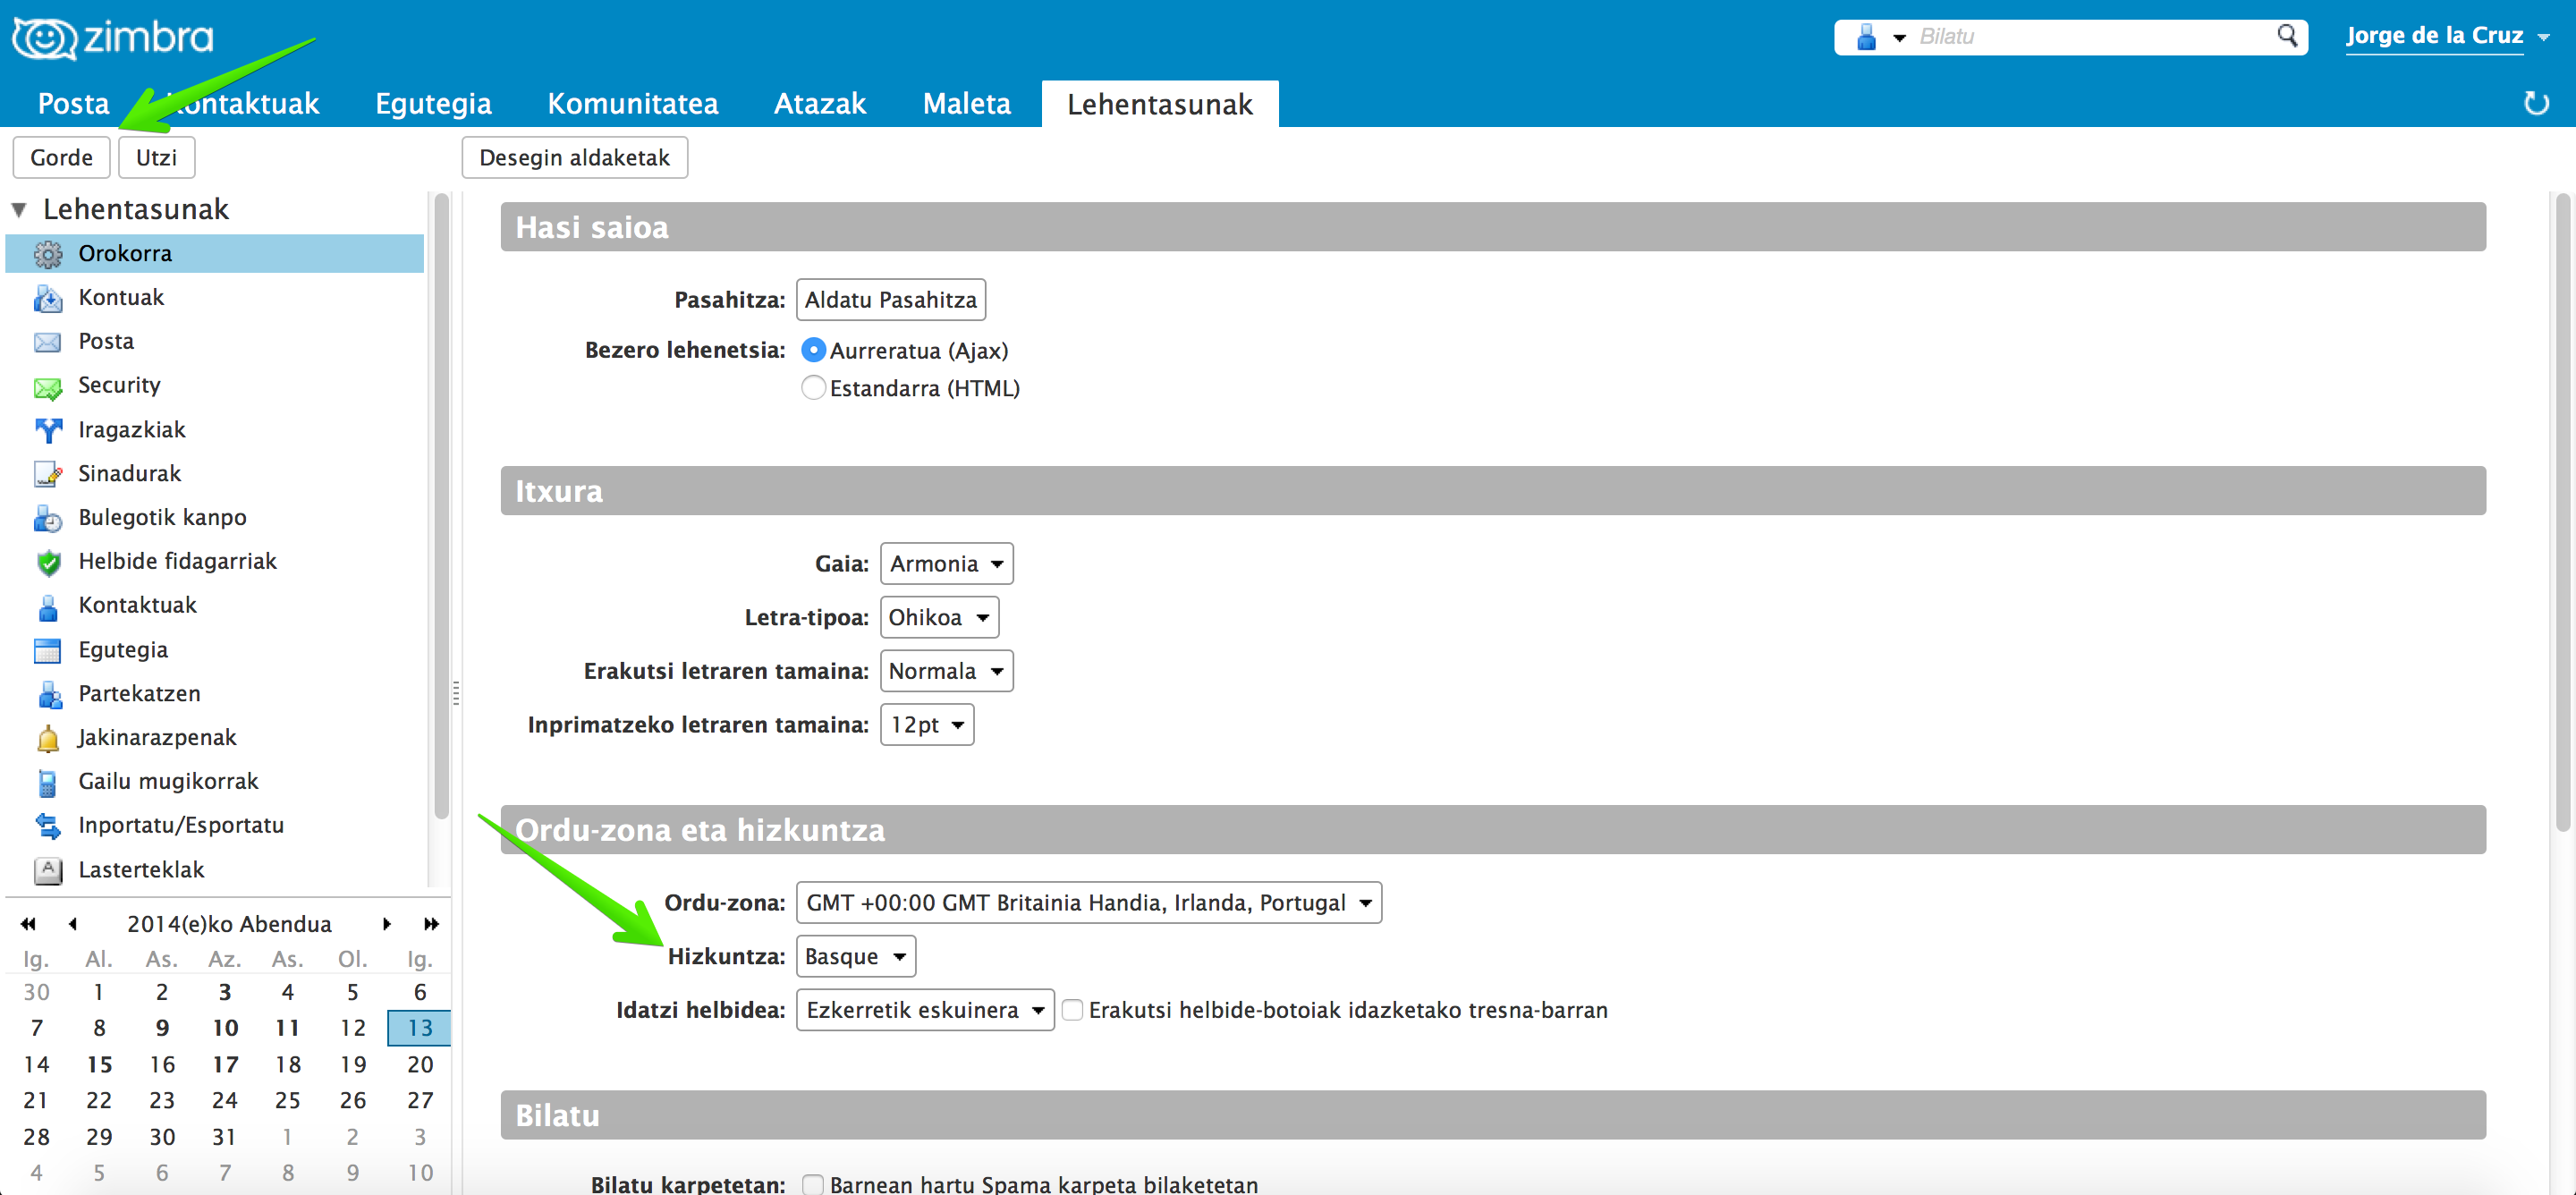Go to next month in mini calendar
The image size is (2576, 1195).
(387, 924)
